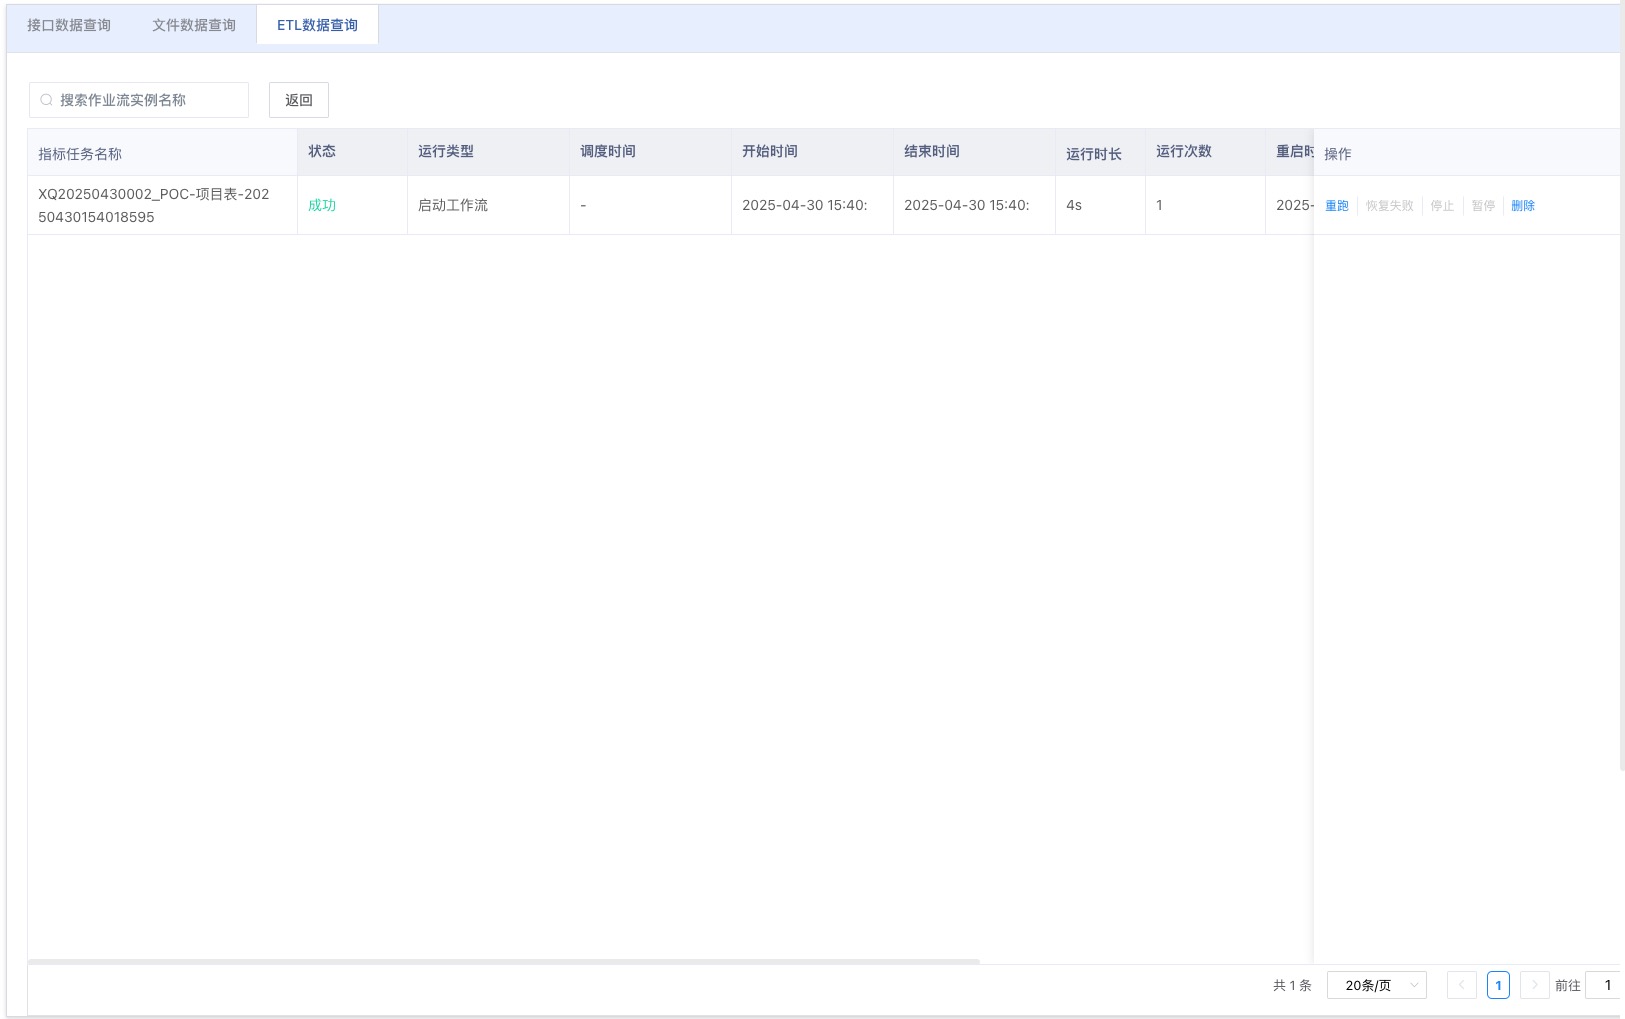This screenshot has width=1625, height=1019.
Task: Select page 1 in the pagination
Action: click(x=1498, y=985)
